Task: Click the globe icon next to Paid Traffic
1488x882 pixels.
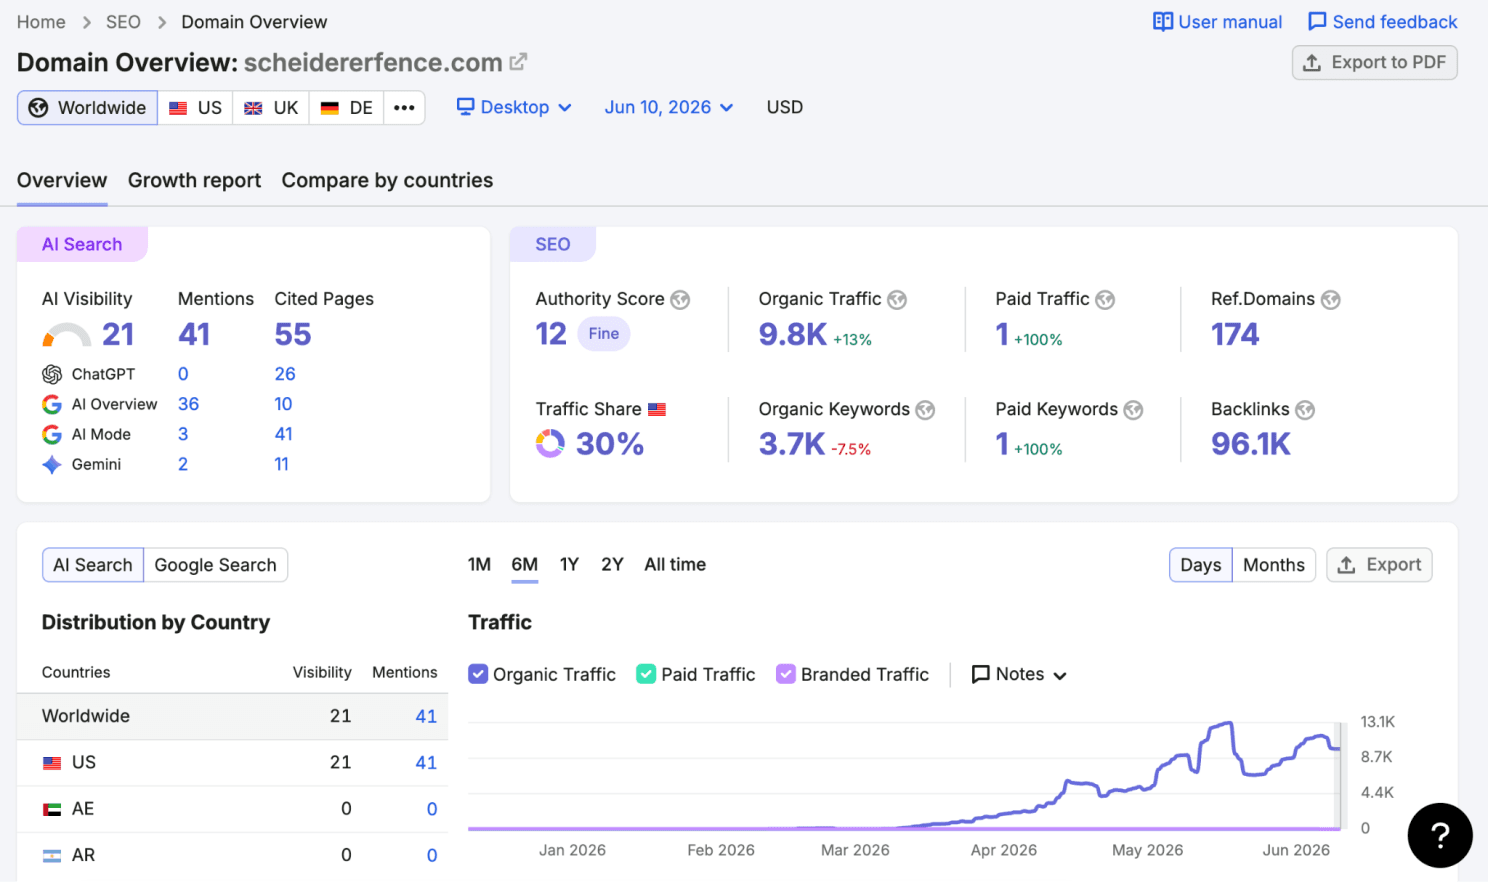Action: coord(1105,300)
